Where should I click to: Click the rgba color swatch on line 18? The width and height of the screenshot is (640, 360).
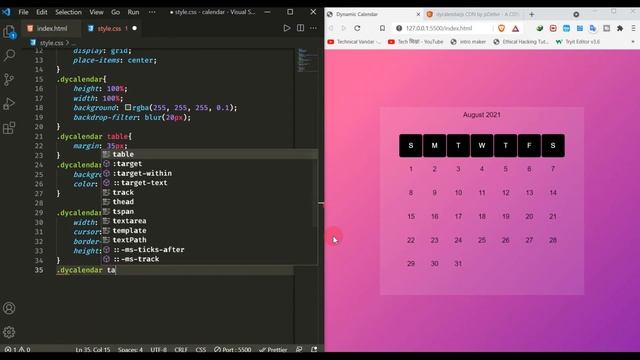[x=128, y=107]
